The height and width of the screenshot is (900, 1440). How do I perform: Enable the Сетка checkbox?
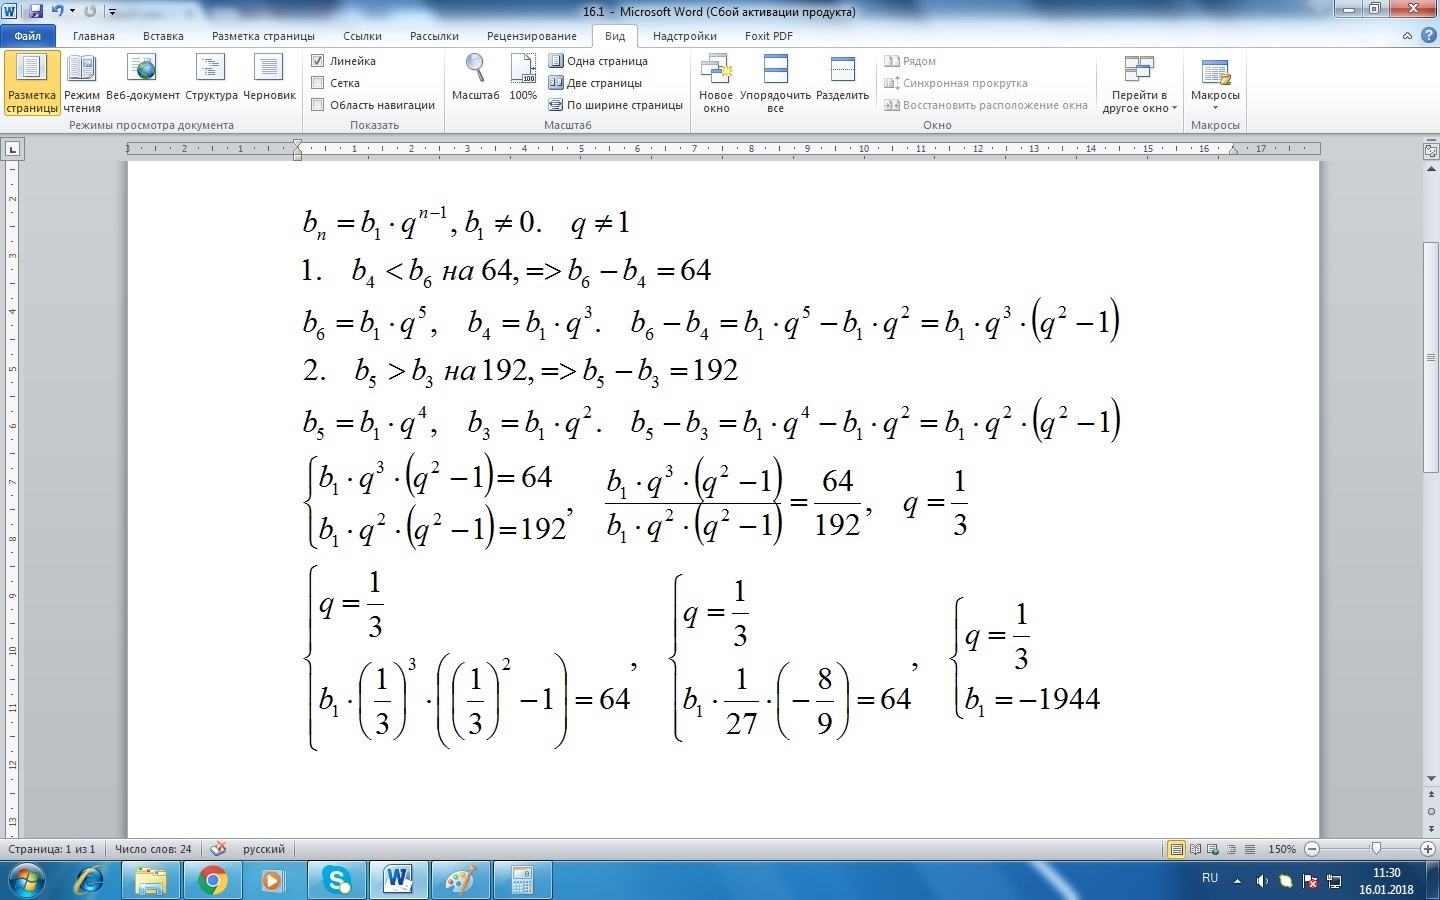click(x=316, y=82)
